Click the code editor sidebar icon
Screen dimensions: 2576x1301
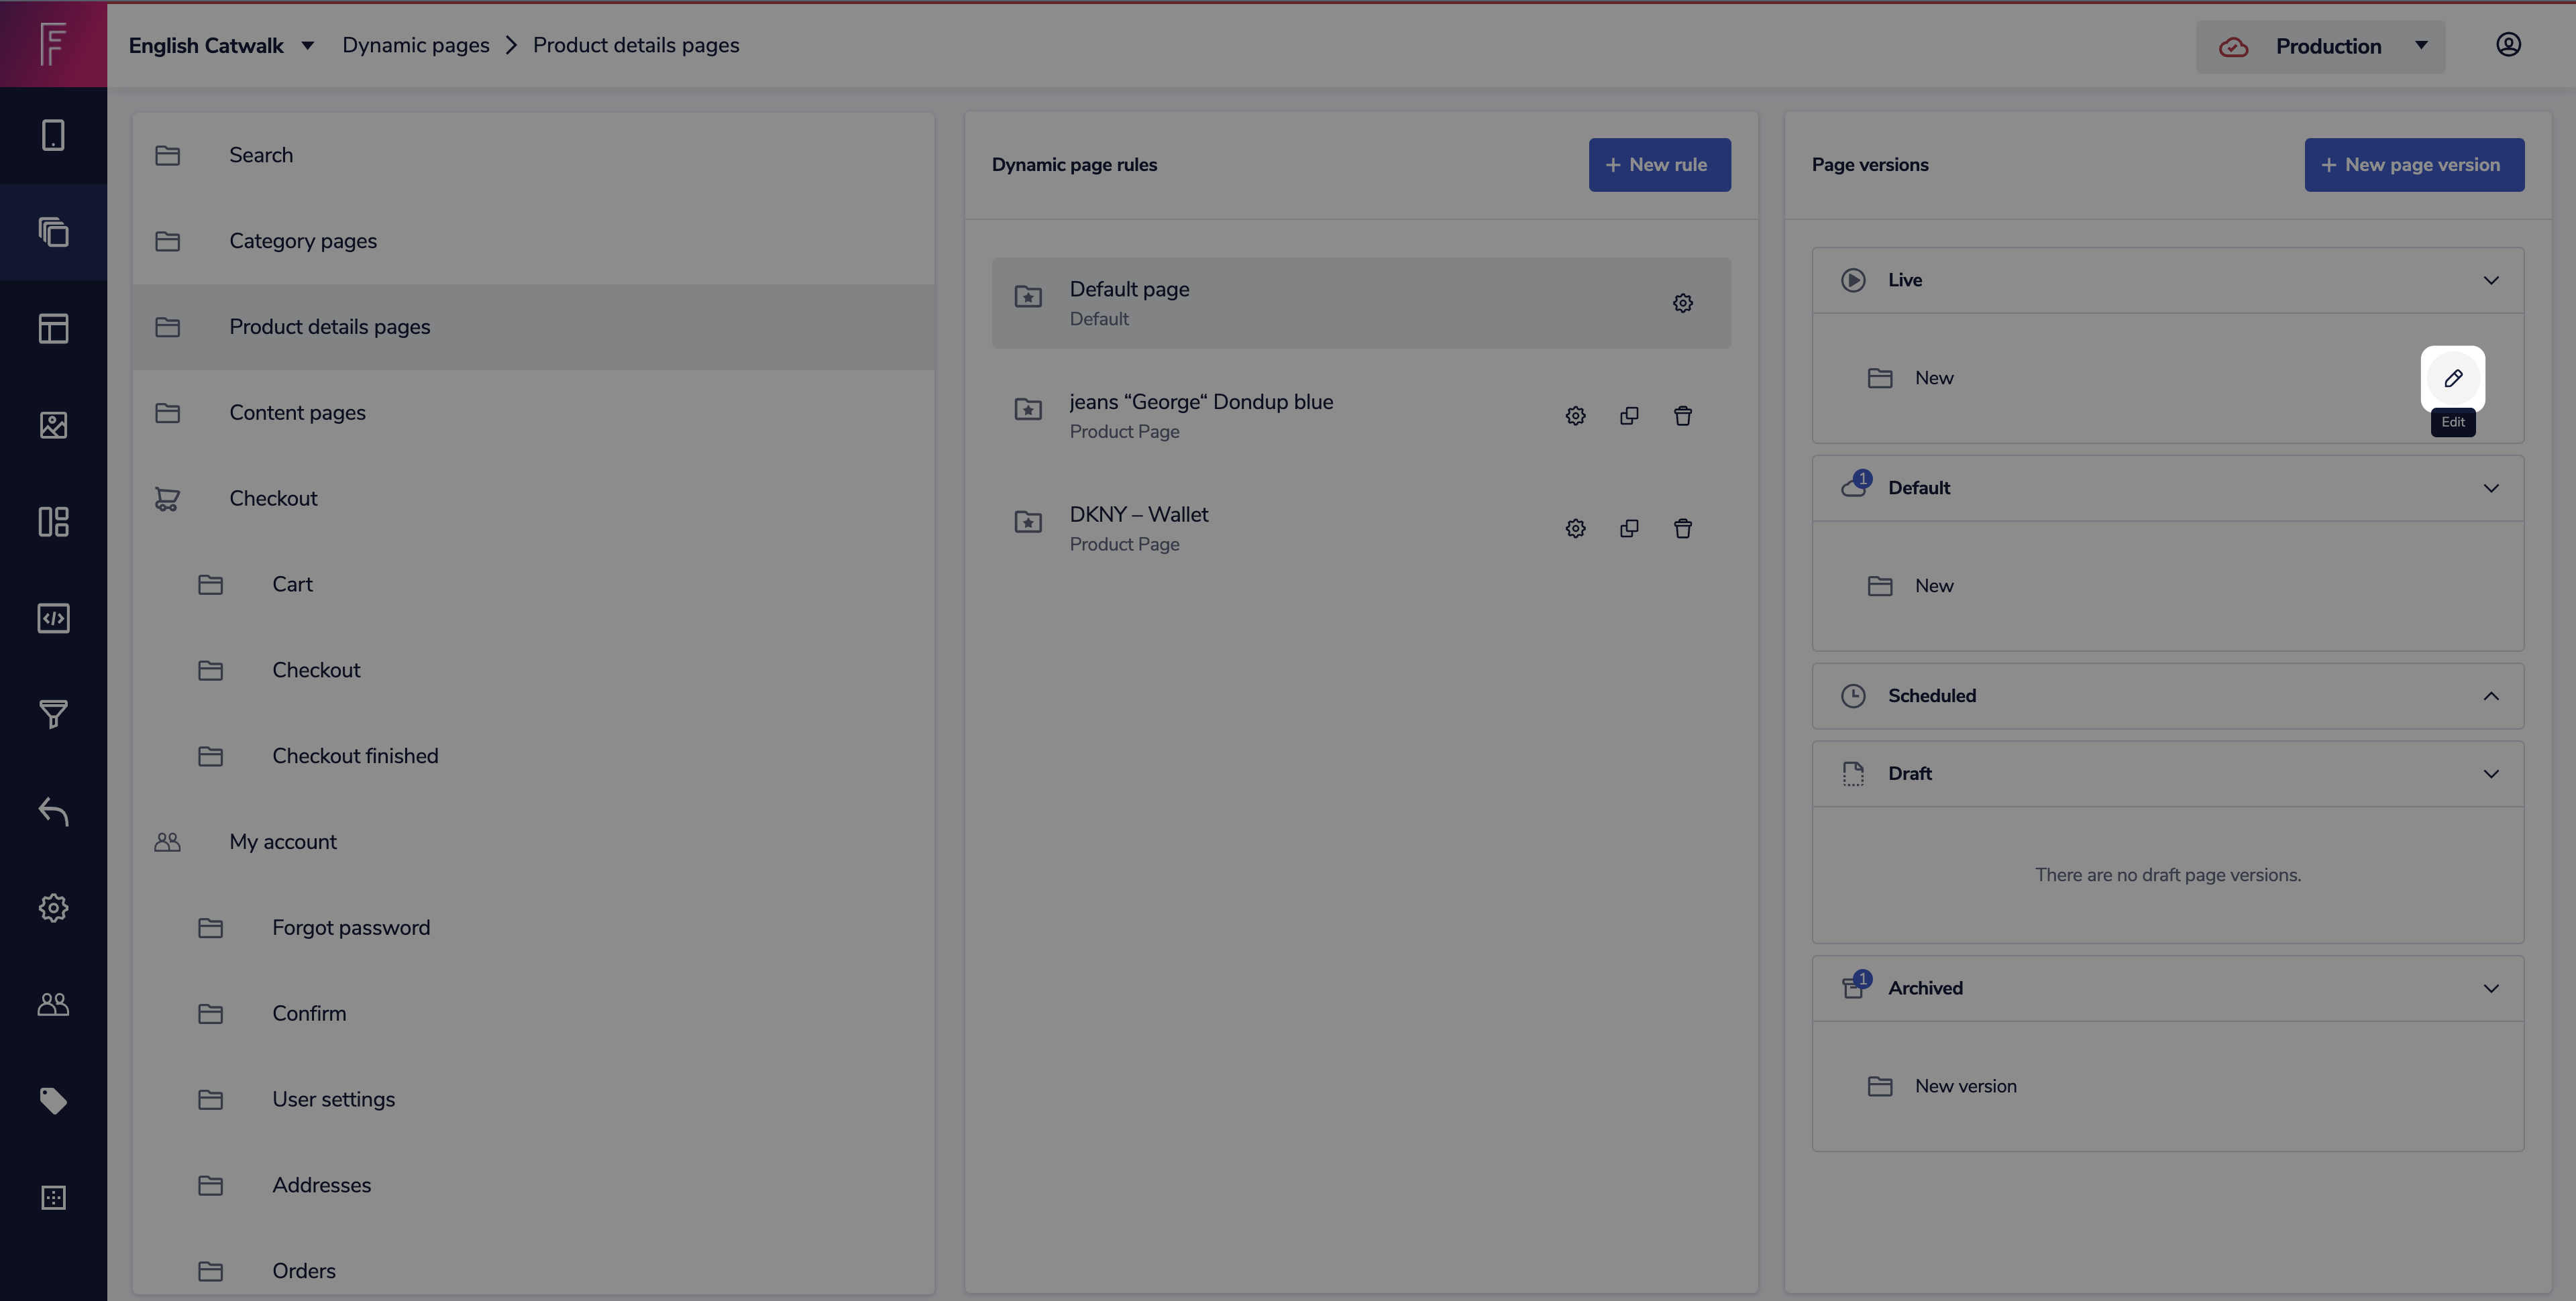point(53,618)
